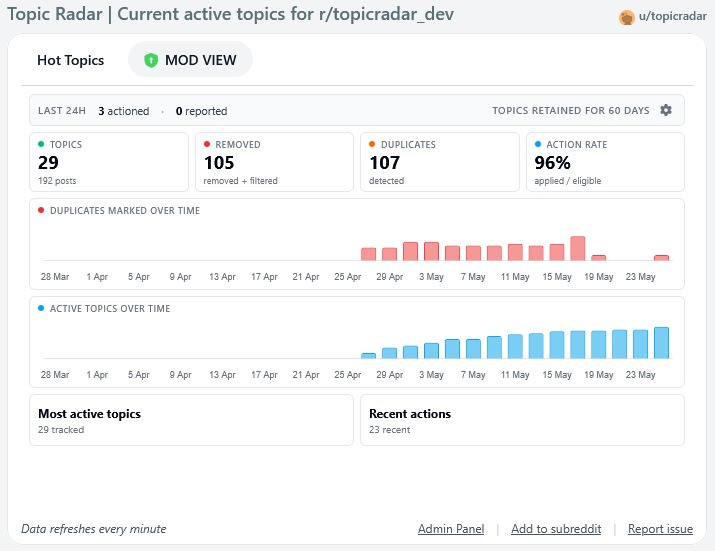This screenshot has width=715, height=551.
Task: Open the Admin Panel link
Action: (451, 529)
